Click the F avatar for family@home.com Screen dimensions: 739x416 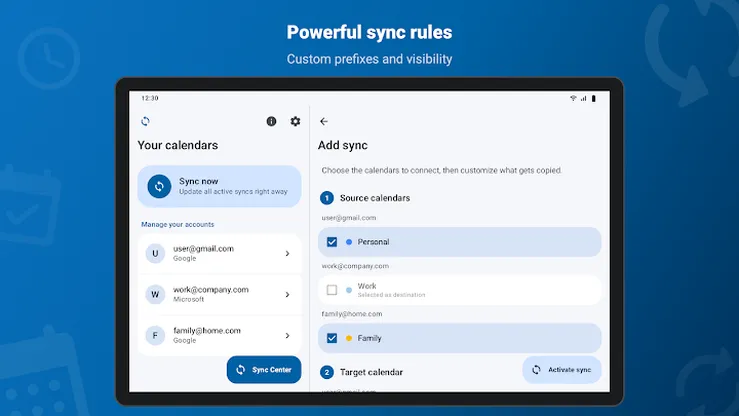pos(155,335)
